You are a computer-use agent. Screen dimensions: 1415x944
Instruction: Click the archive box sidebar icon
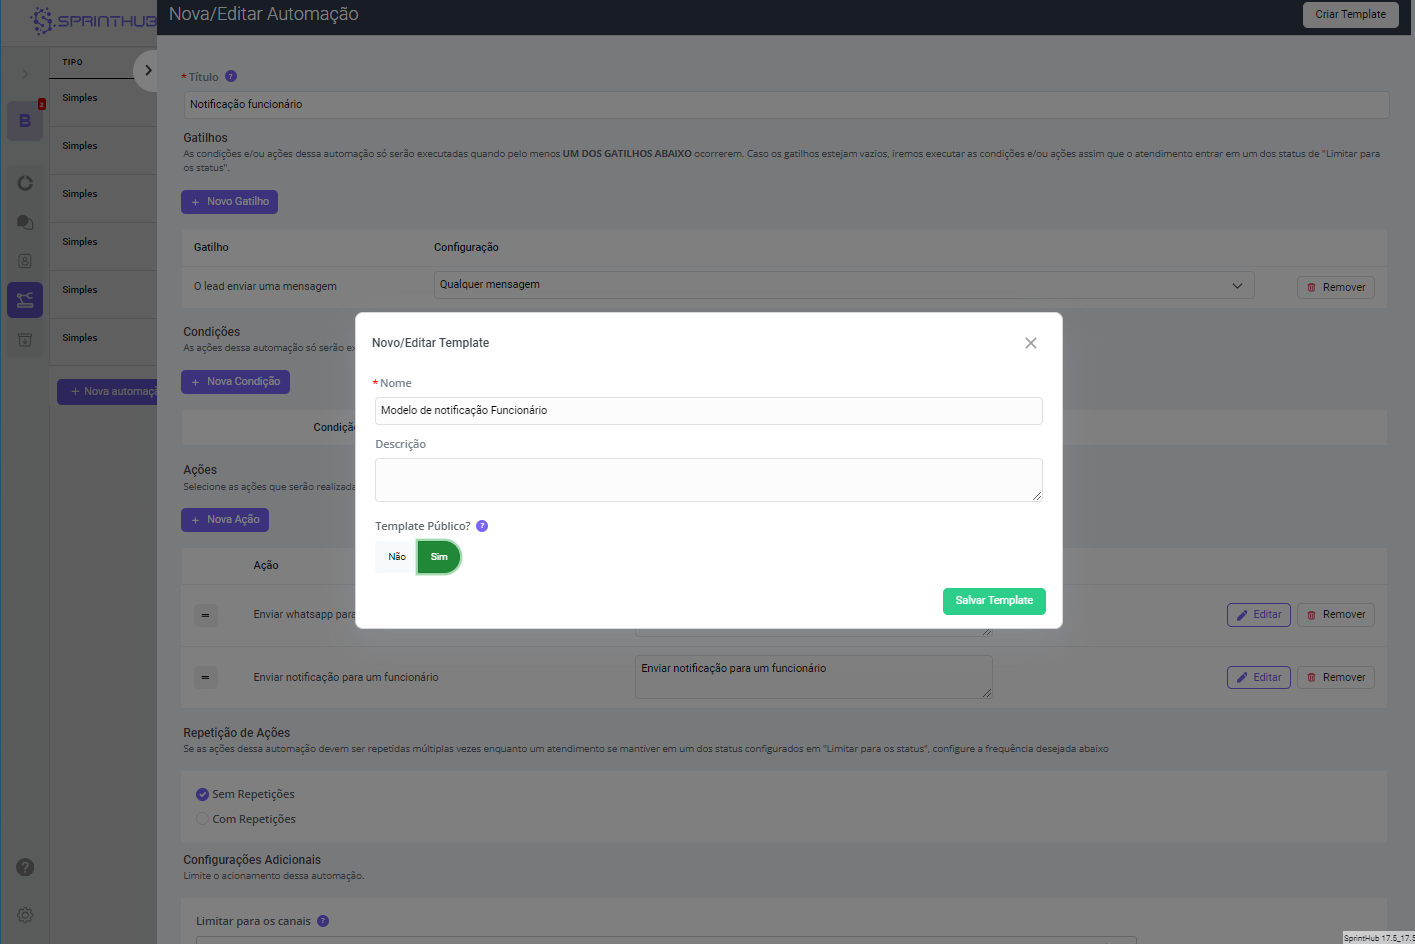[25, 340]
